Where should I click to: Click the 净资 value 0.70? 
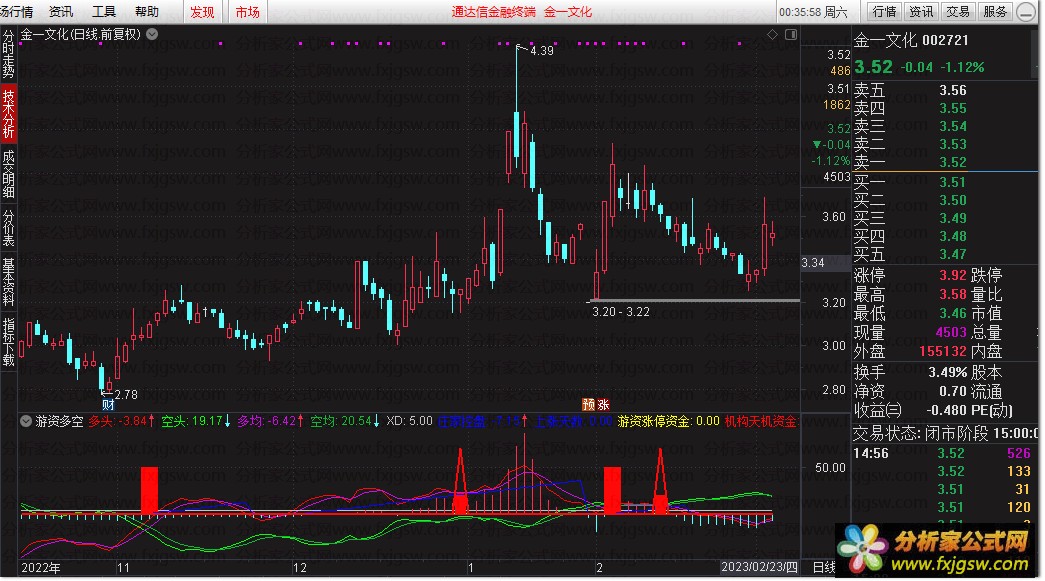pos(953,391)
